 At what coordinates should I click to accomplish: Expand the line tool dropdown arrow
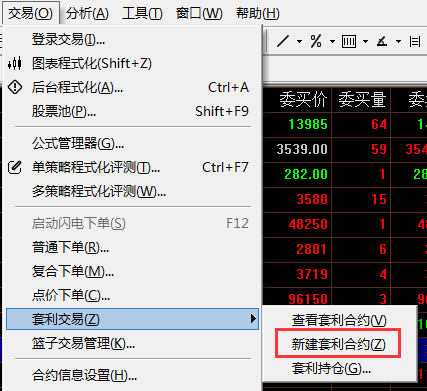click(x=299, y=42)
